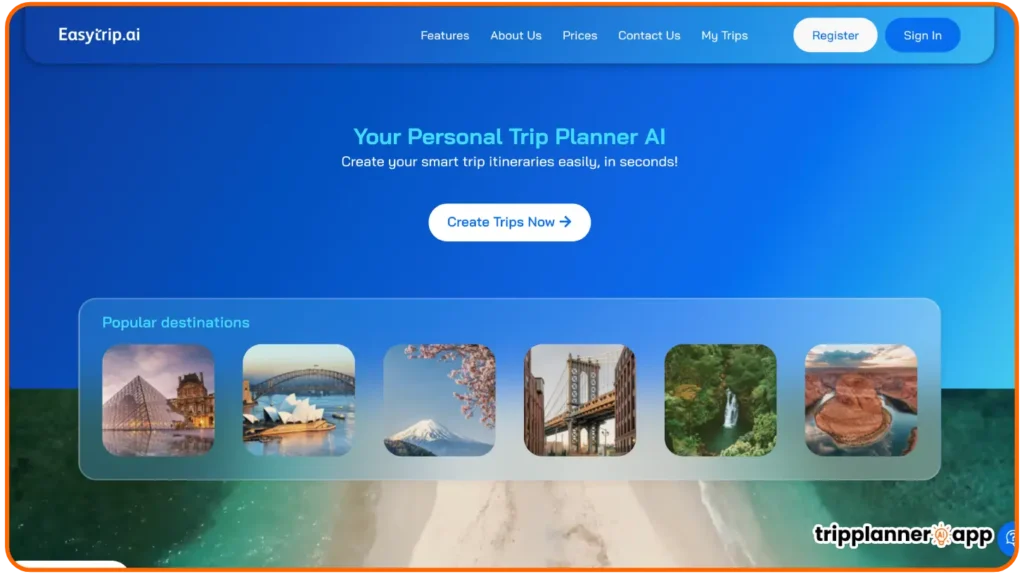The width and height of the screenshot is (1024, 574).
Task: Click the Easytrip.ai logo
Action: click(x=99, y=35)
